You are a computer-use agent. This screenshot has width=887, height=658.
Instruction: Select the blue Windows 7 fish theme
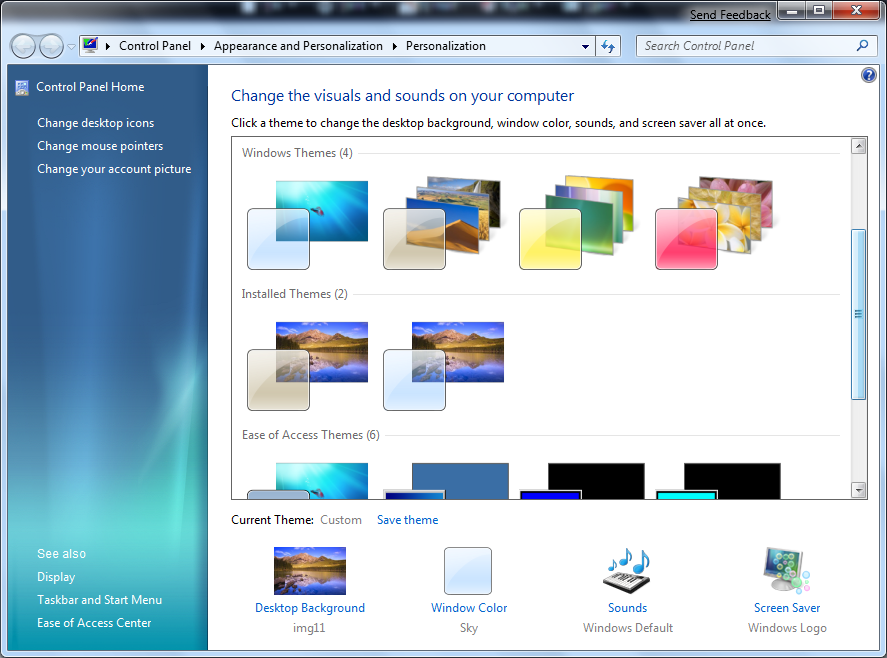coord(307,225)
